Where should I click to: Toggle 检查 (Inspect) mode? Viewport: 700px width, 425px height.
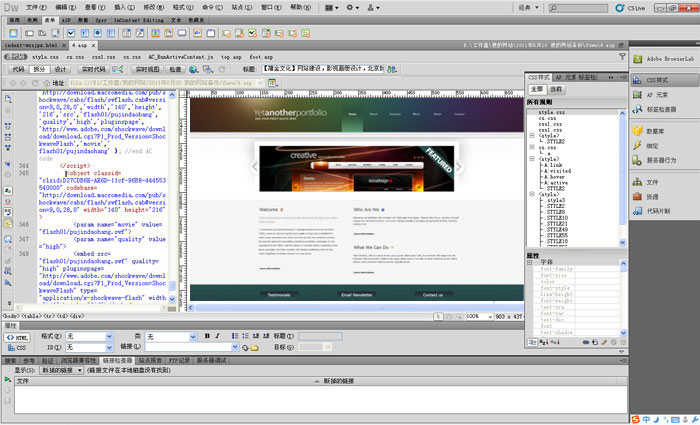point(175,69)
